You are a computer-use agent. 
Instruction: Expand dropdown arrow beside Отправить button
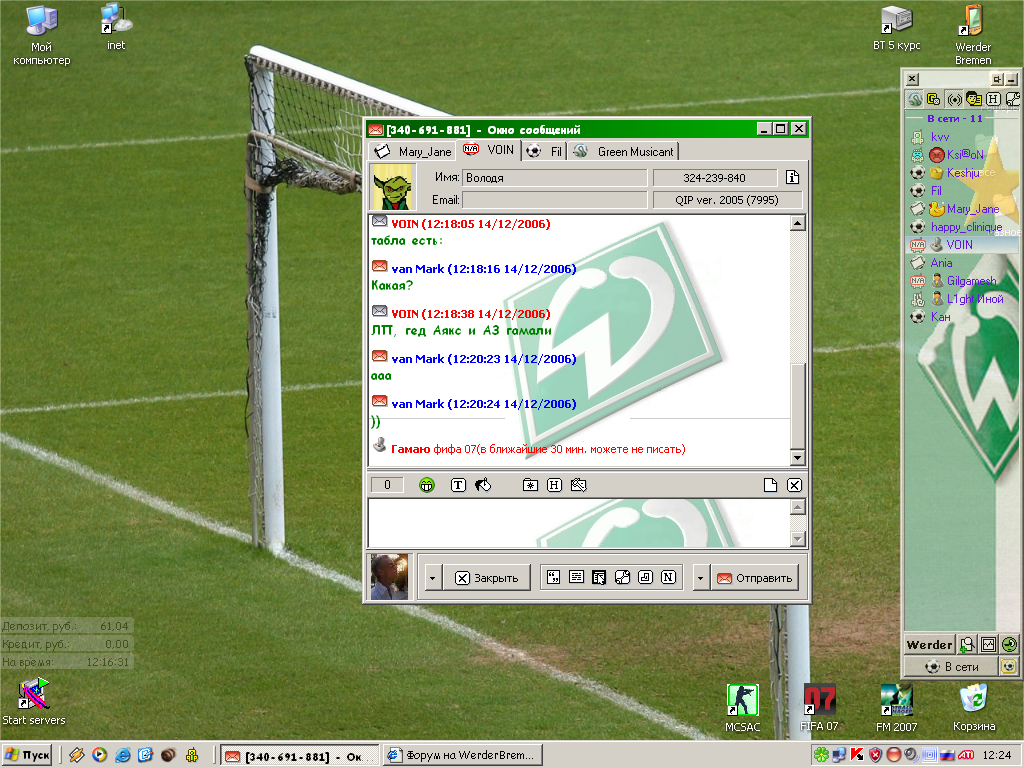(700, 578)
